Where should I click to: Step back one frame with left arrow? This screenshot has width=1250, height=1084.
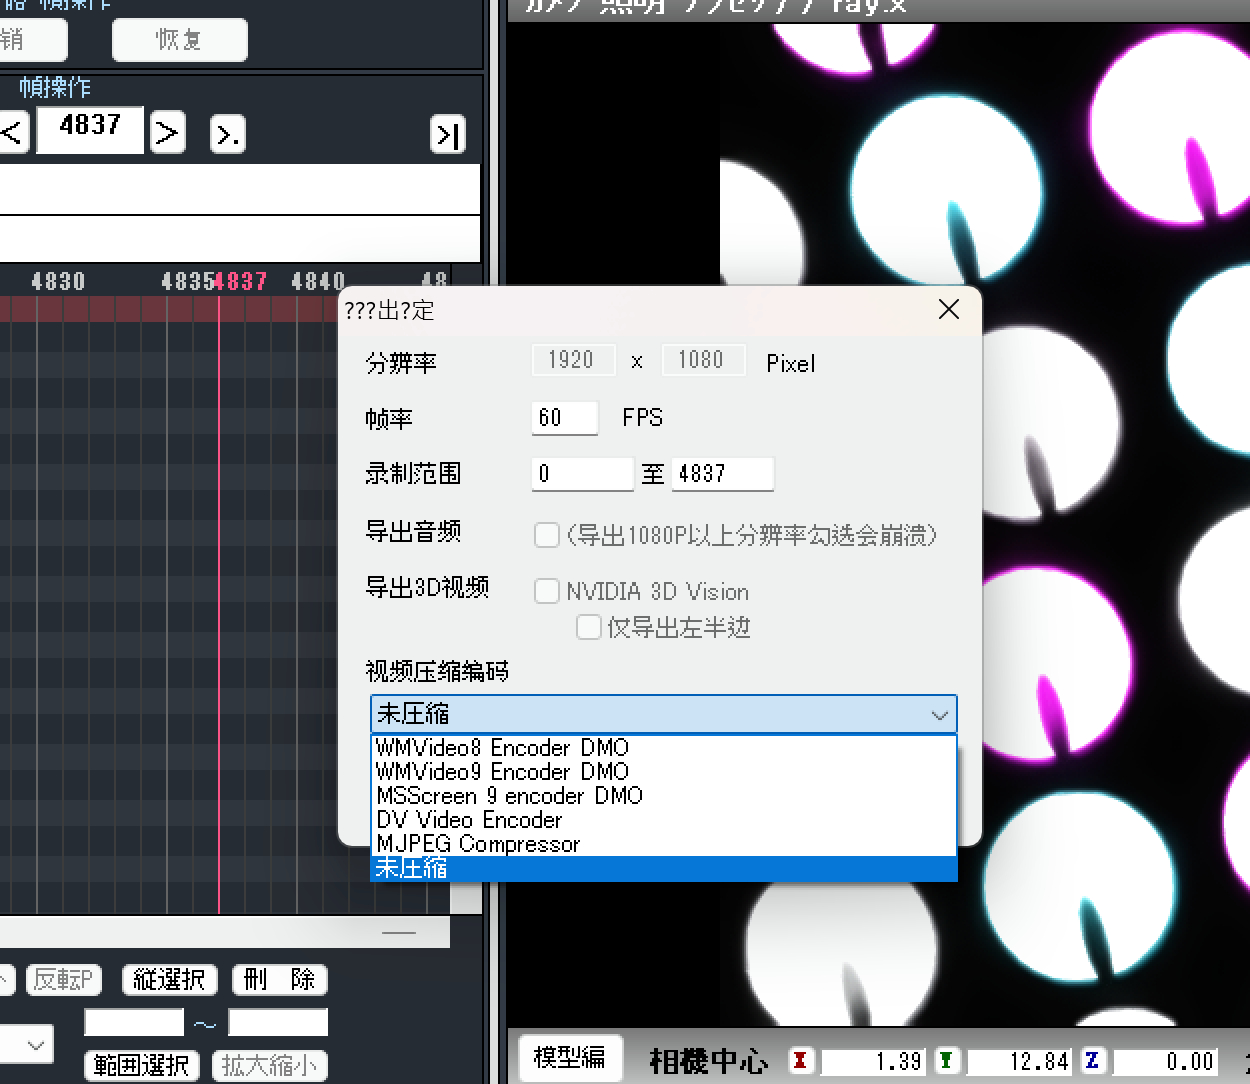pyautogui.click(x=12, y=133)
